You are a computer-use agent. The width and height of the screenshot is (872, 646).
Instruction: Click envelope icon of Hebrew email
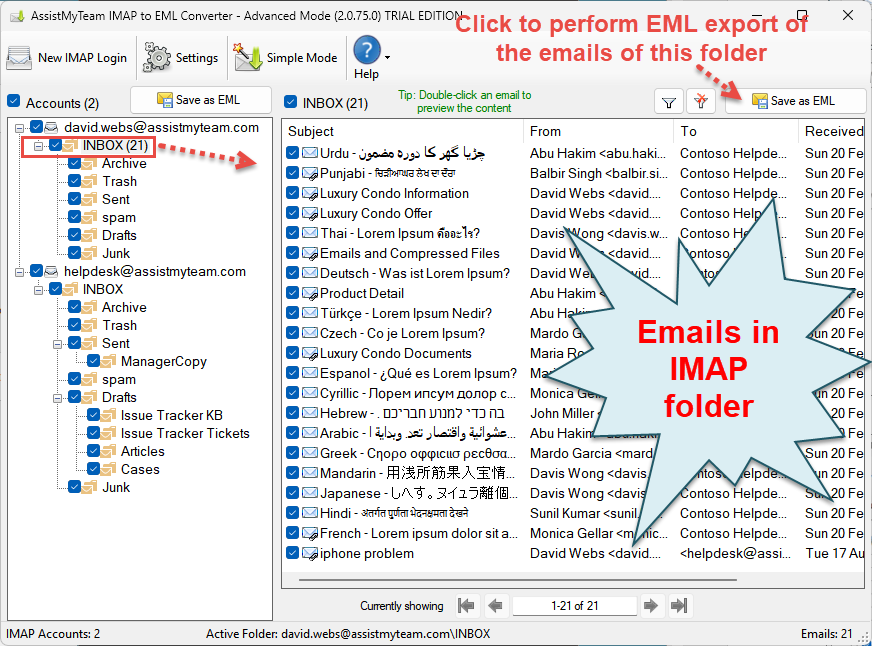pos(310,413)
